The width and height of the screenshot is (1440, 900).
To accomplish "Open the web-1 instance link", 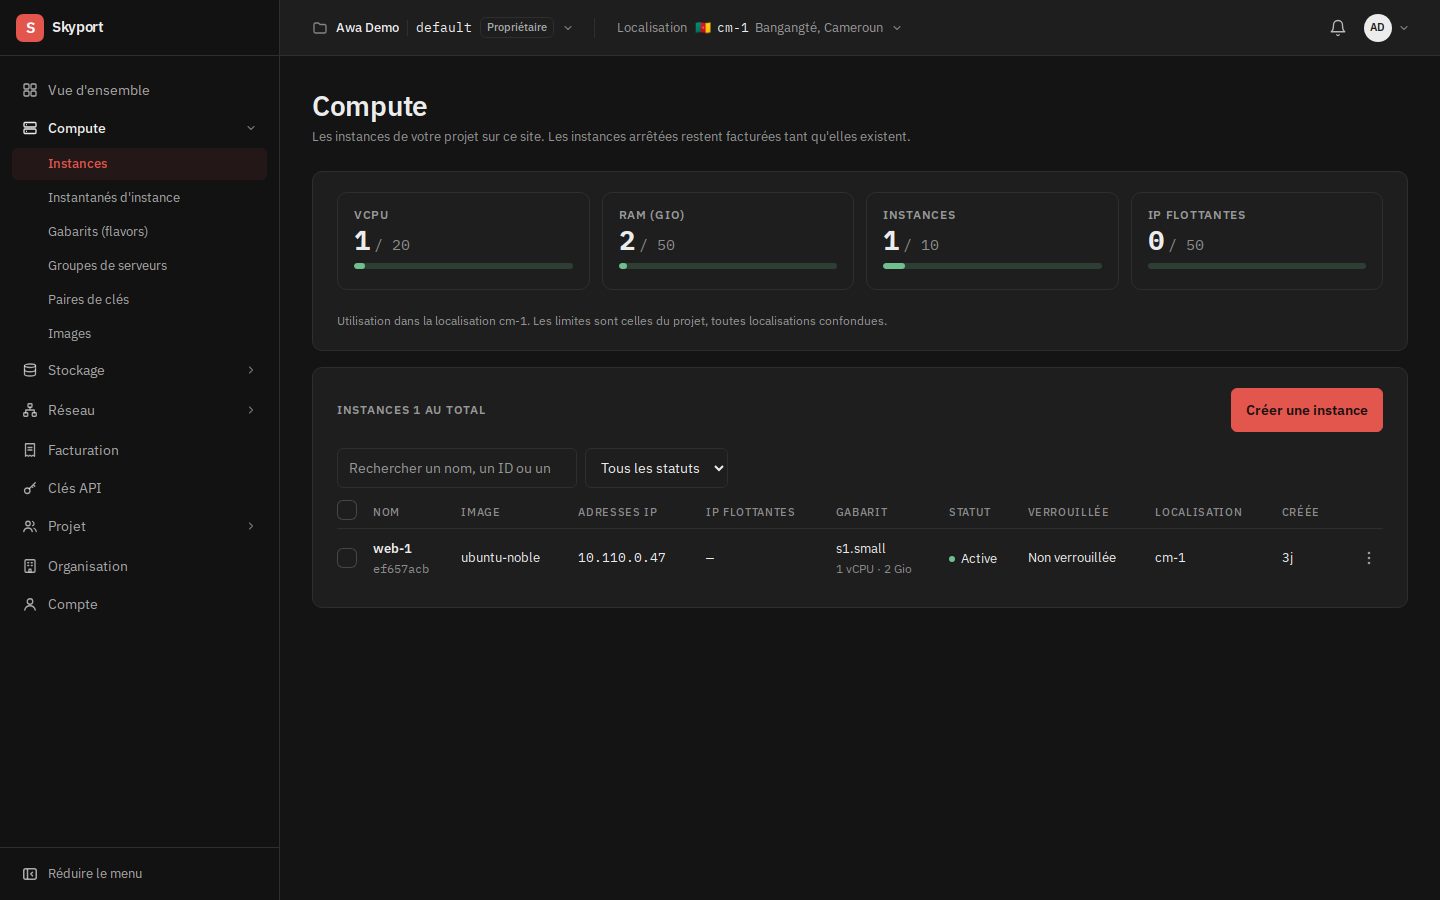I will [392, 548].
